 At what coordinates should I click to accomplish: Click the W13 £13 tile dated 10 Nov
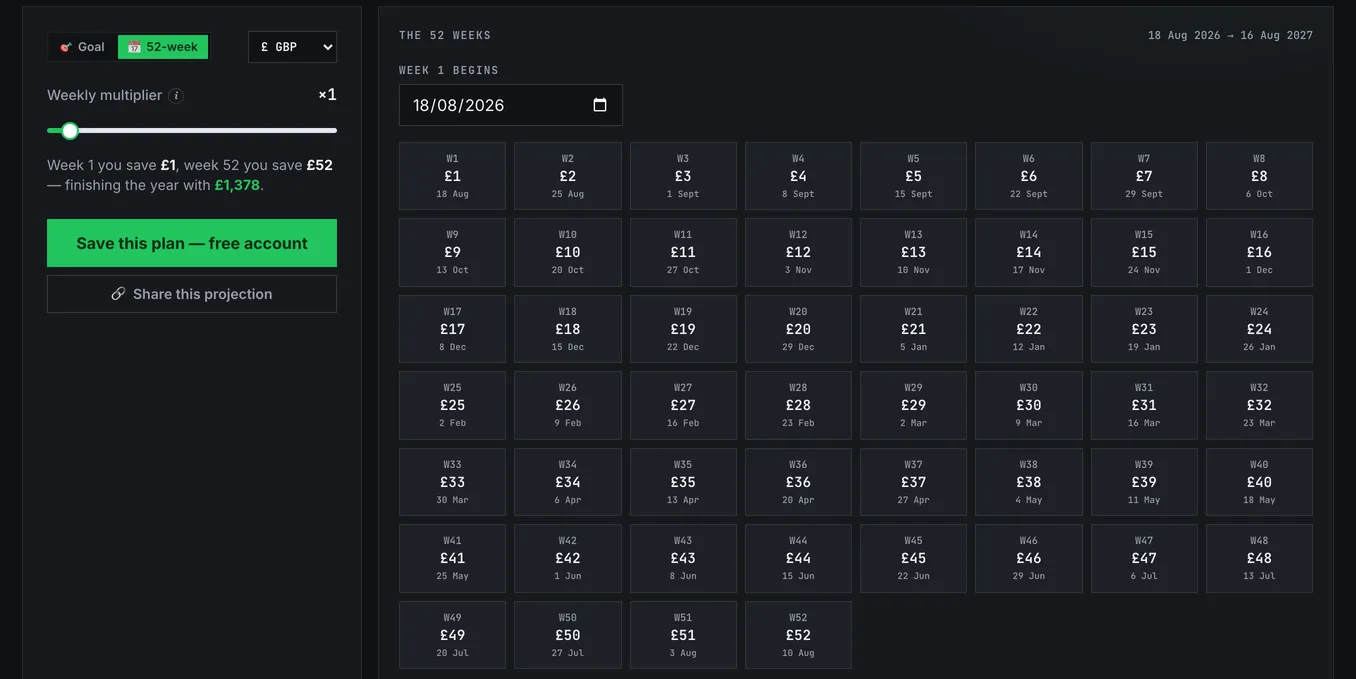[x=913, y=252]
